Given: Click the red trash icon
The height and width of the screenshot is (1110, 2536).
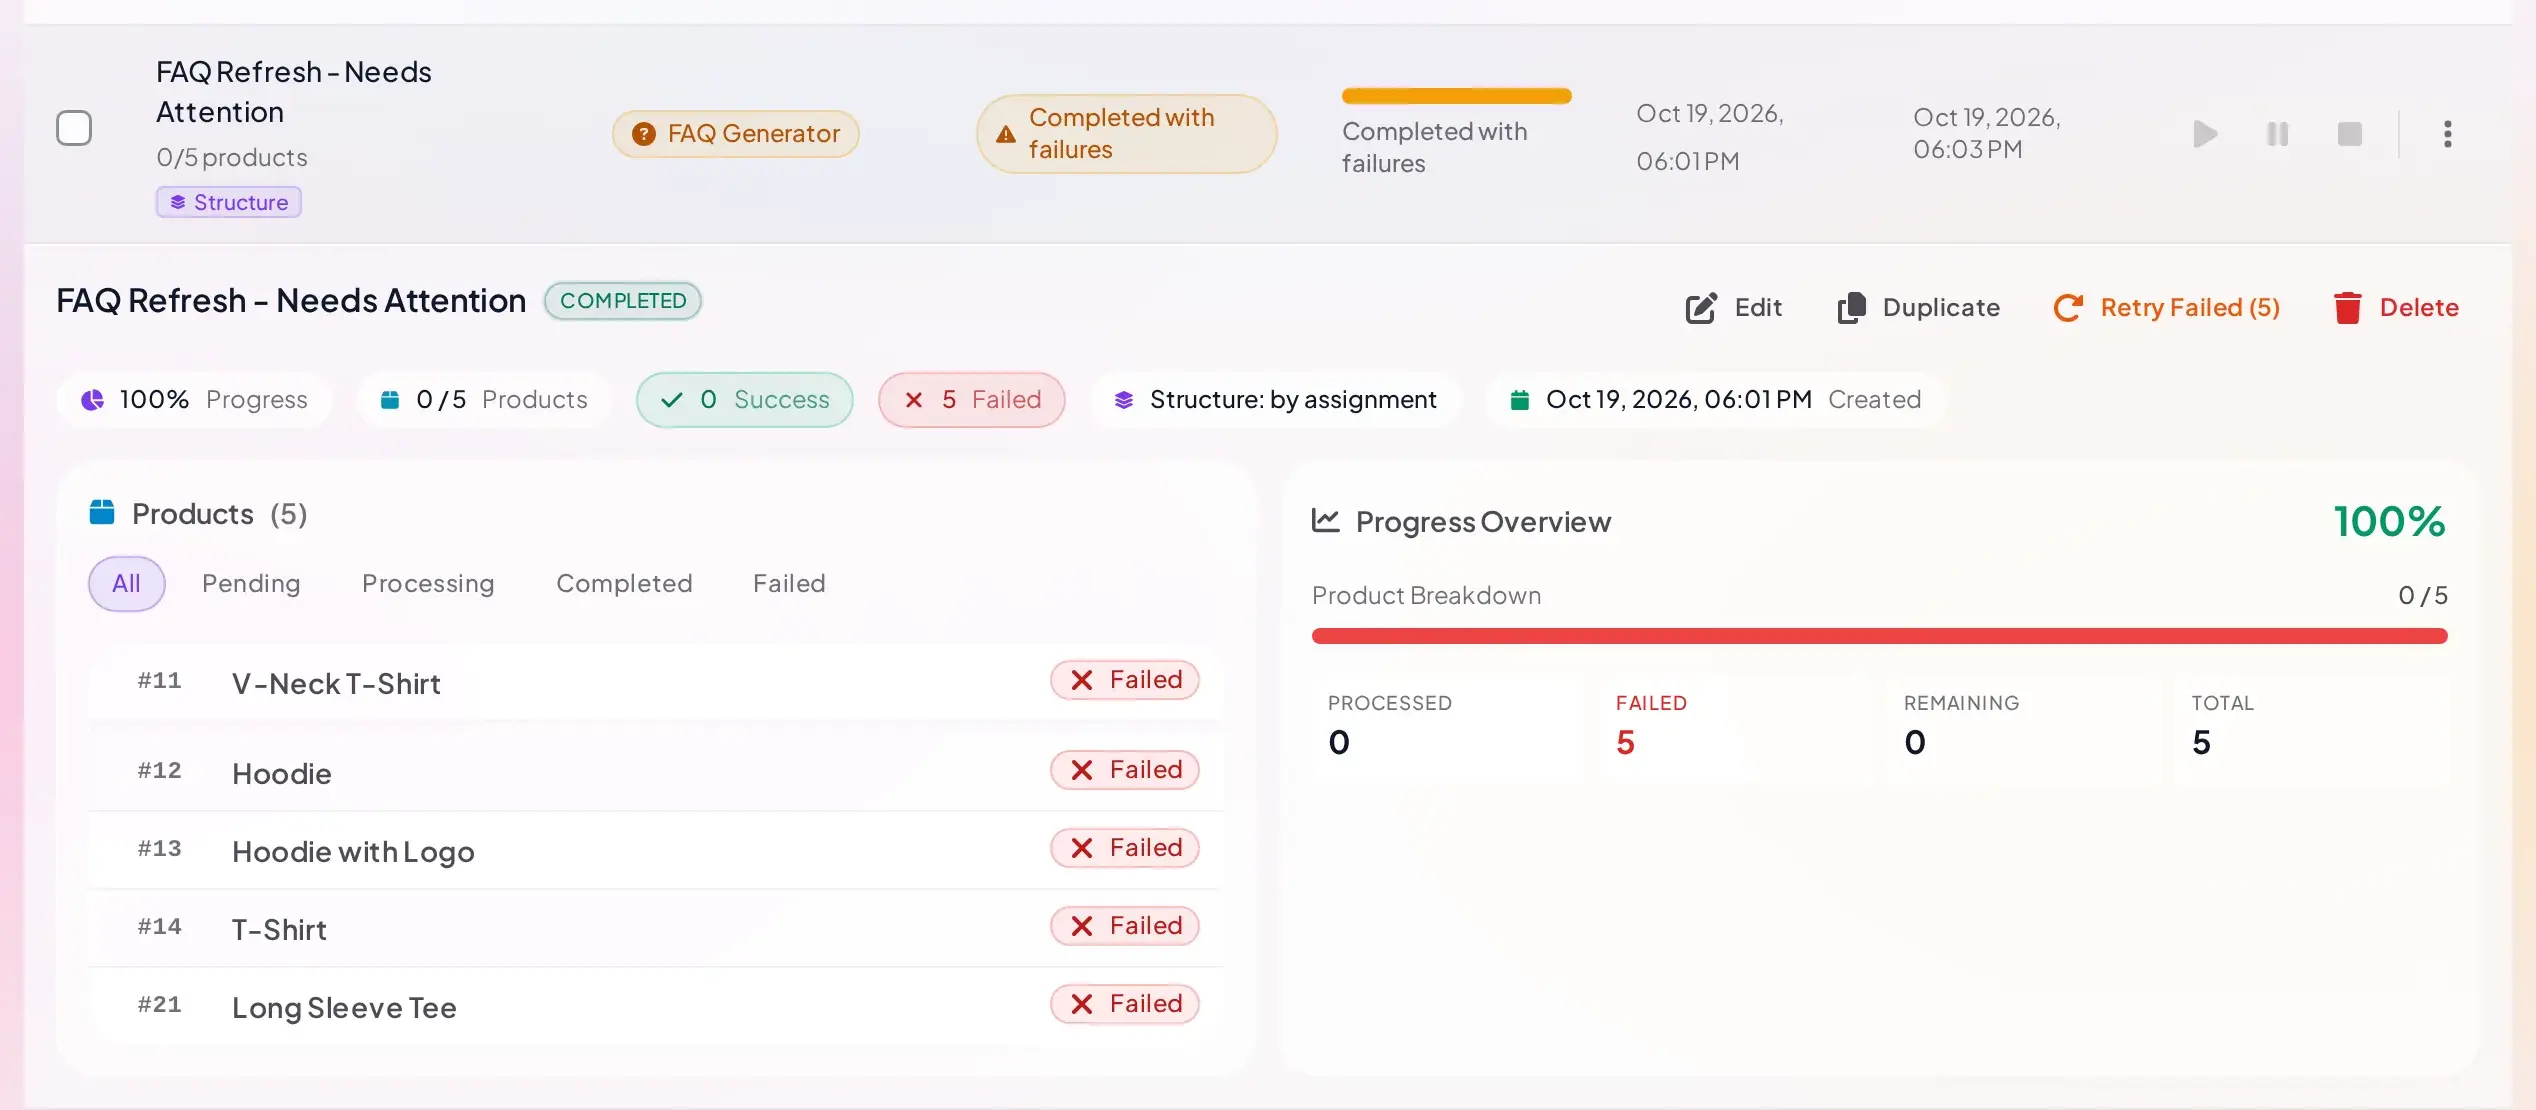Looking at the screenshot, I should click(x=2347, y=308).
